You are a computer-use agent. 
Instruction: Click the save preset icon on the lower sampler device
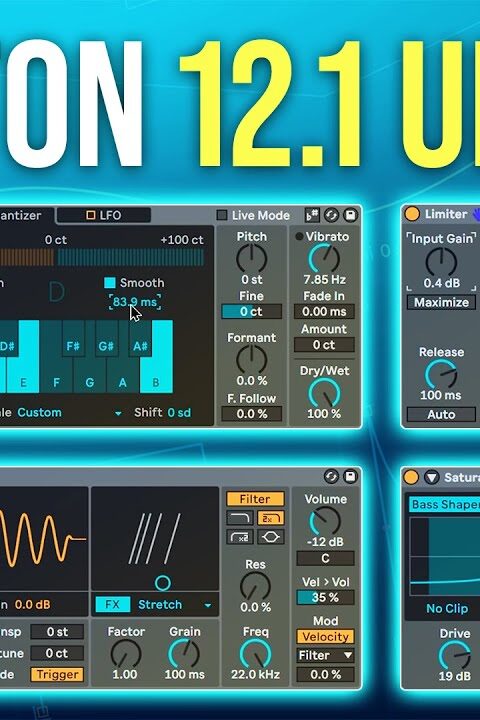(x=350, y=477)
